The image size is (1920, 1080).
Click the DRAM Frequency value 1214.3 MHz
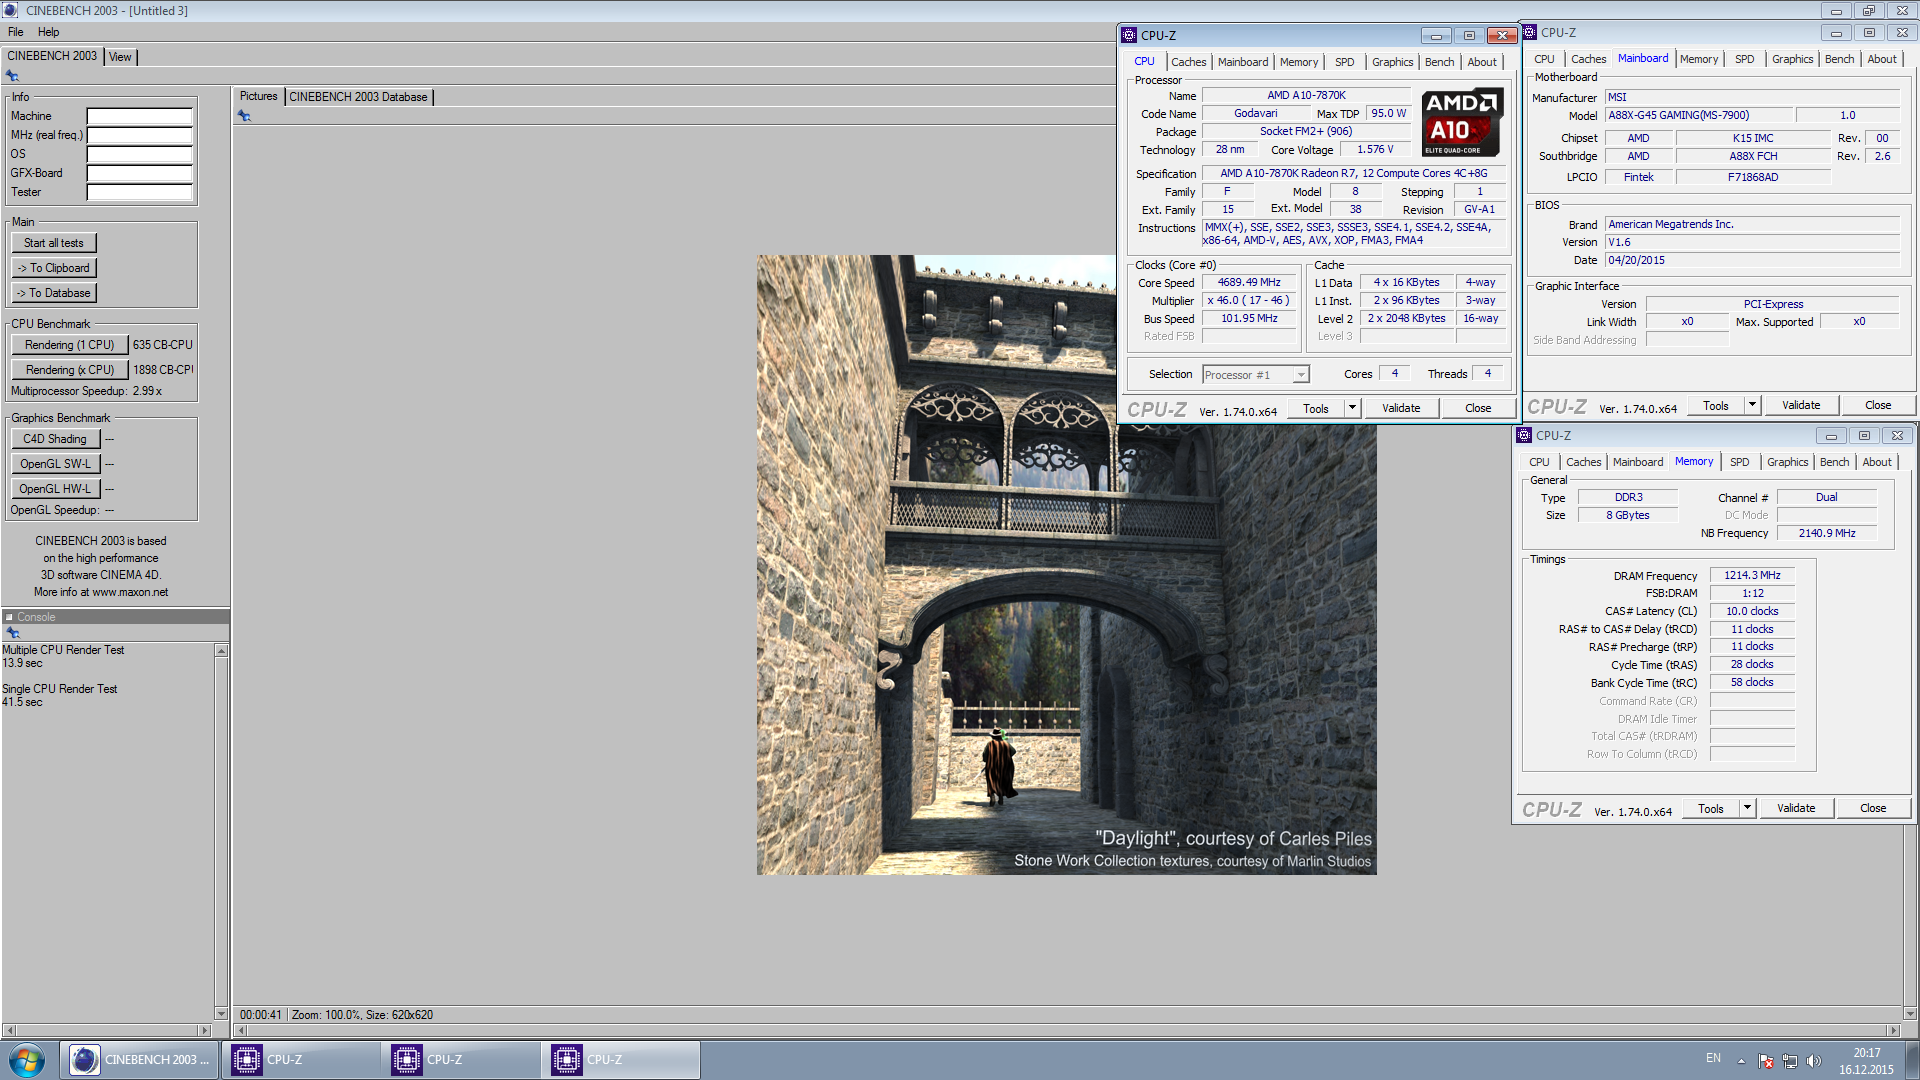point(1752,575)
